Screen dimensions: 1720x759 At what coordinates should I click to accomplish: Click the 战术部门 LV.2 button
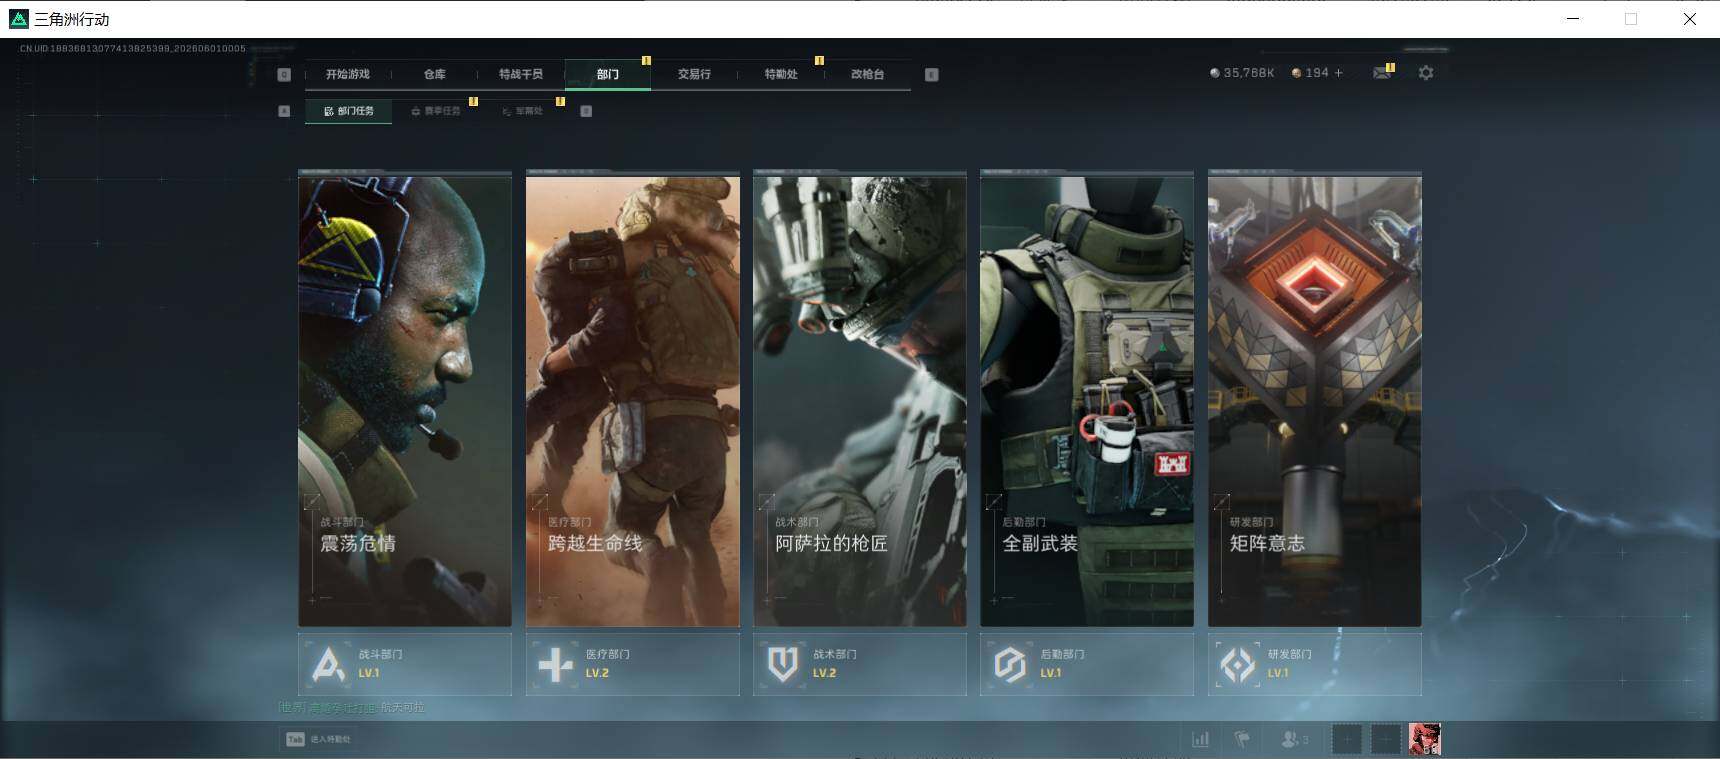pos(860,664)
